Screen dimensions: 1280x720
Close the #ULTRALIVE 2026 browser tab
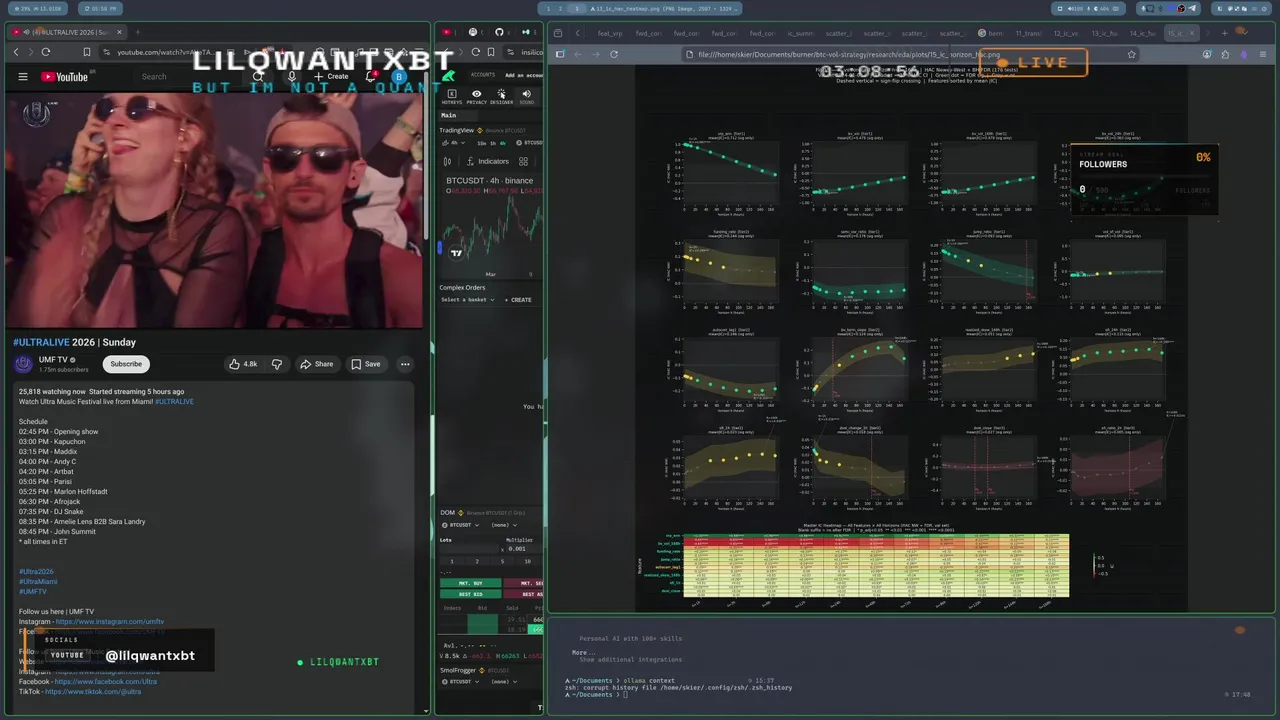coord(119,32)
